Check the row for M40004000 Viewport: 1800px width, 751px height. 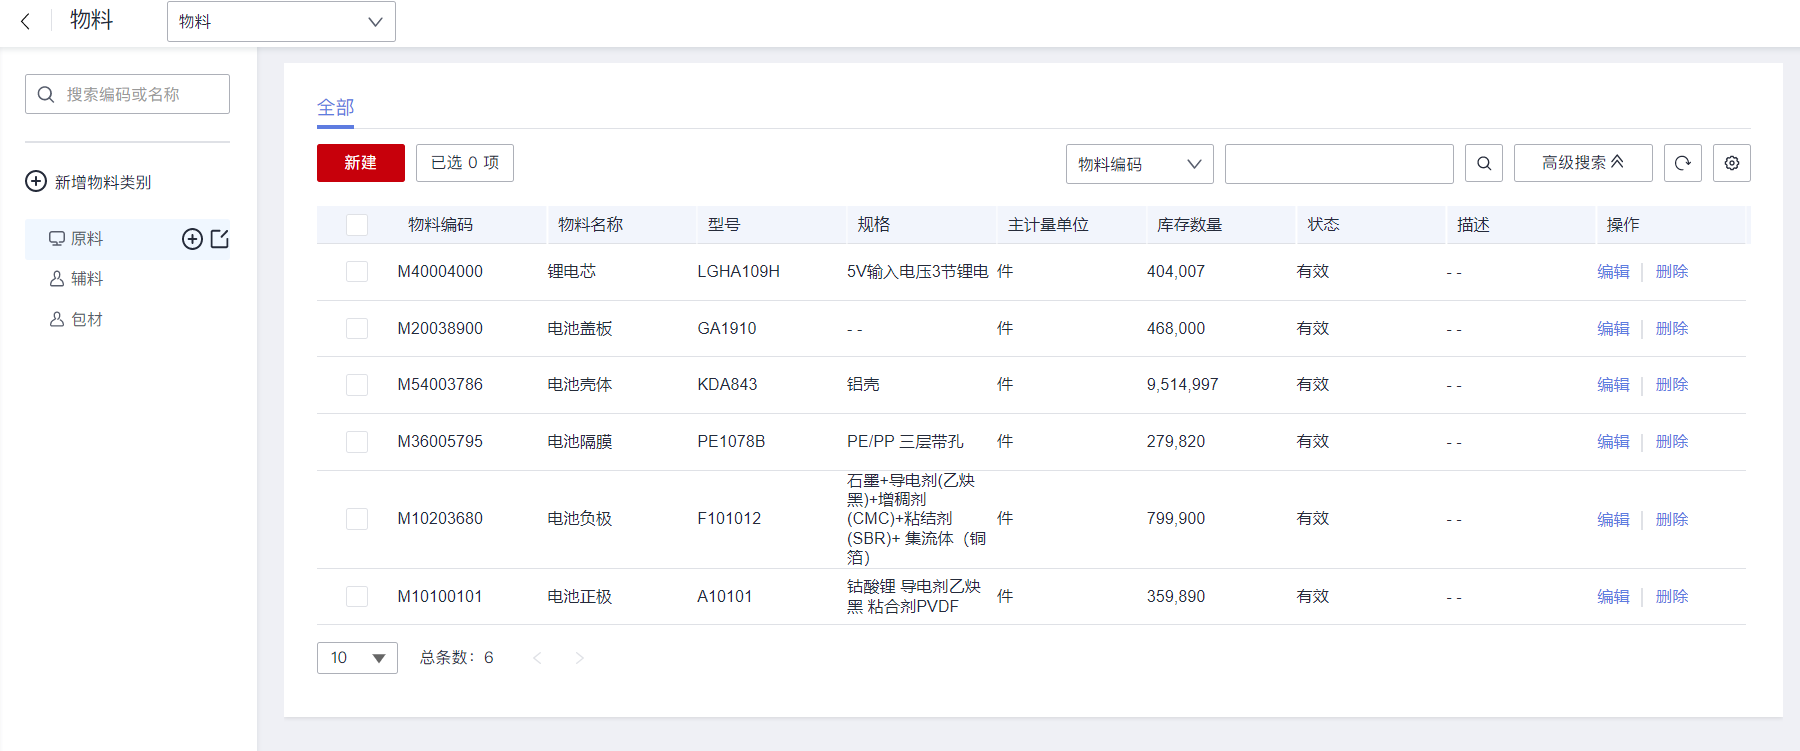[357, 272]
